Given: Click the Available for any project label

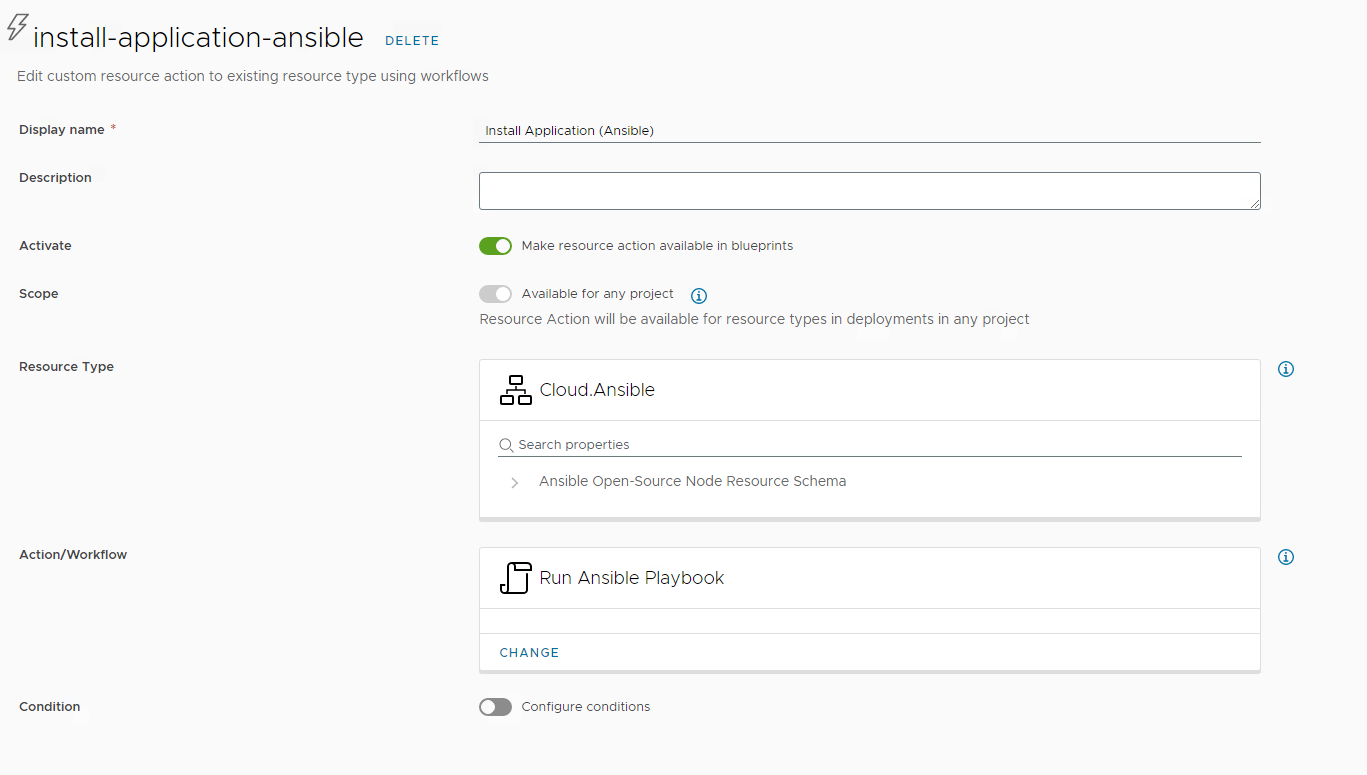Looking at the screenshot, I should click(x=598, y=294).
